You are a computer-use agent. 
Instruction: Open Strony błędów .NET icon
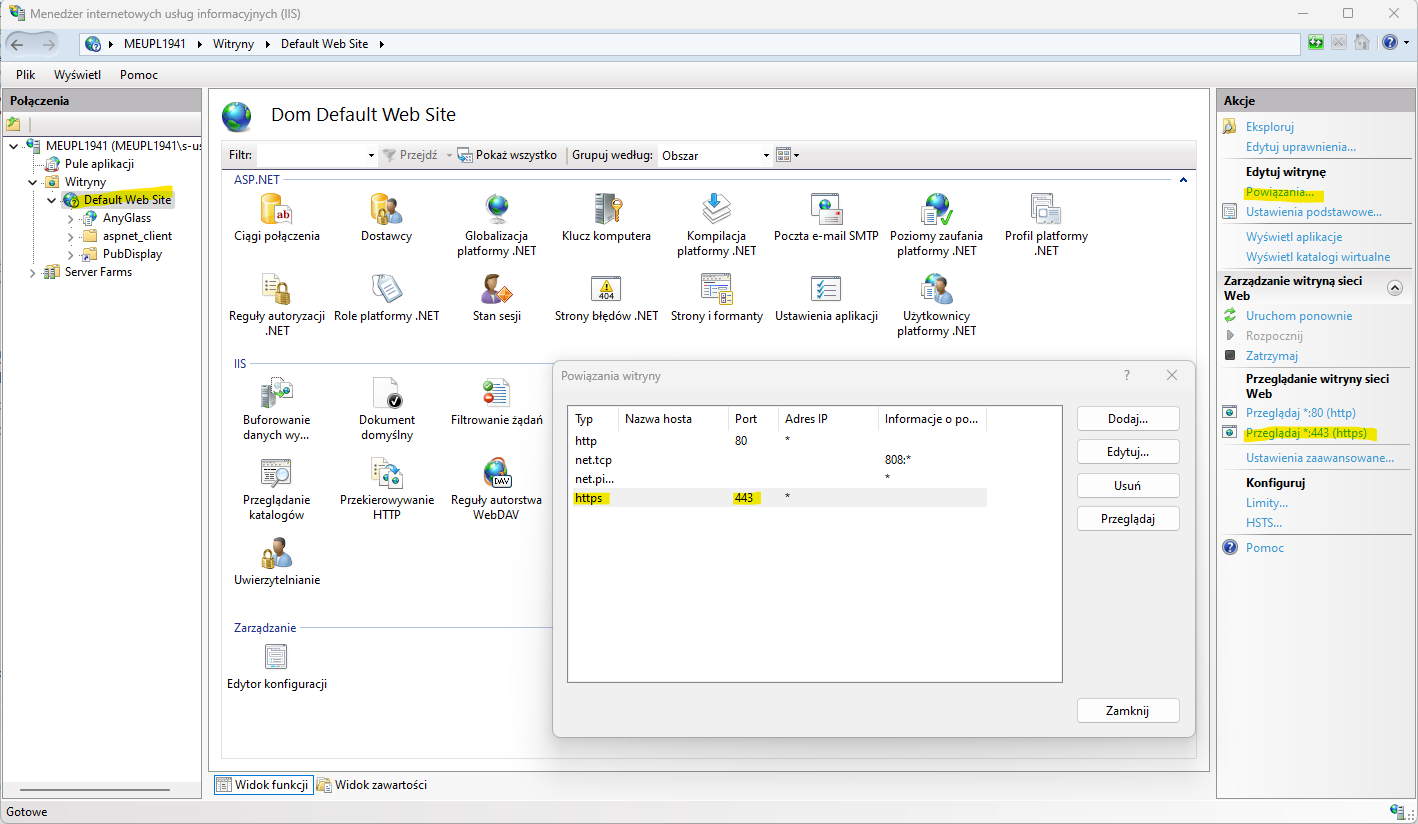(x=606, y=291)
